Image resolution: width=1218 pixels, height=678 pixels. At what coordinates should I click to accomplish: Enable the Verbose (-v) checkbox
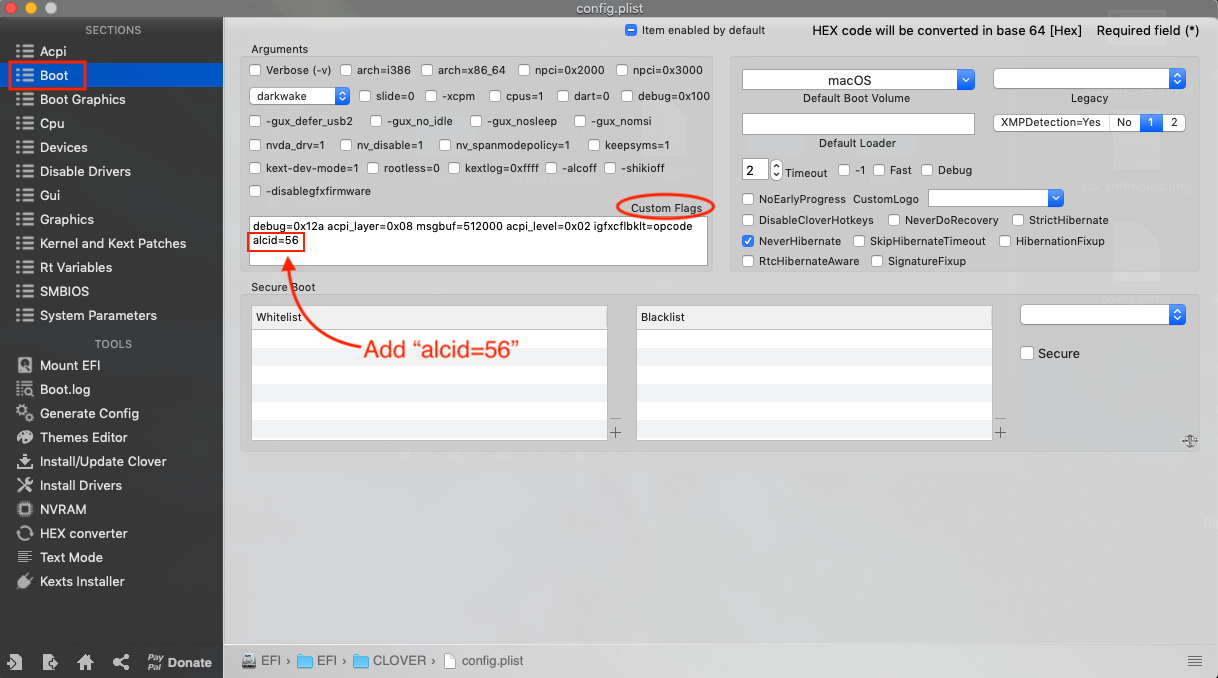click(x=256, y=70)
